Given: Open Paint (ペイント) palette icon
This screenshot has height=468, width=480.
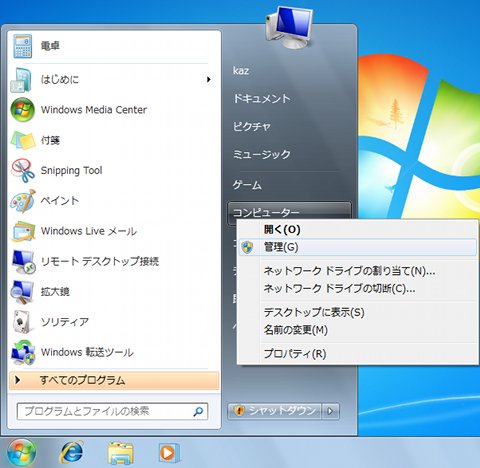Looking at the screenshot, I should 23,201.
